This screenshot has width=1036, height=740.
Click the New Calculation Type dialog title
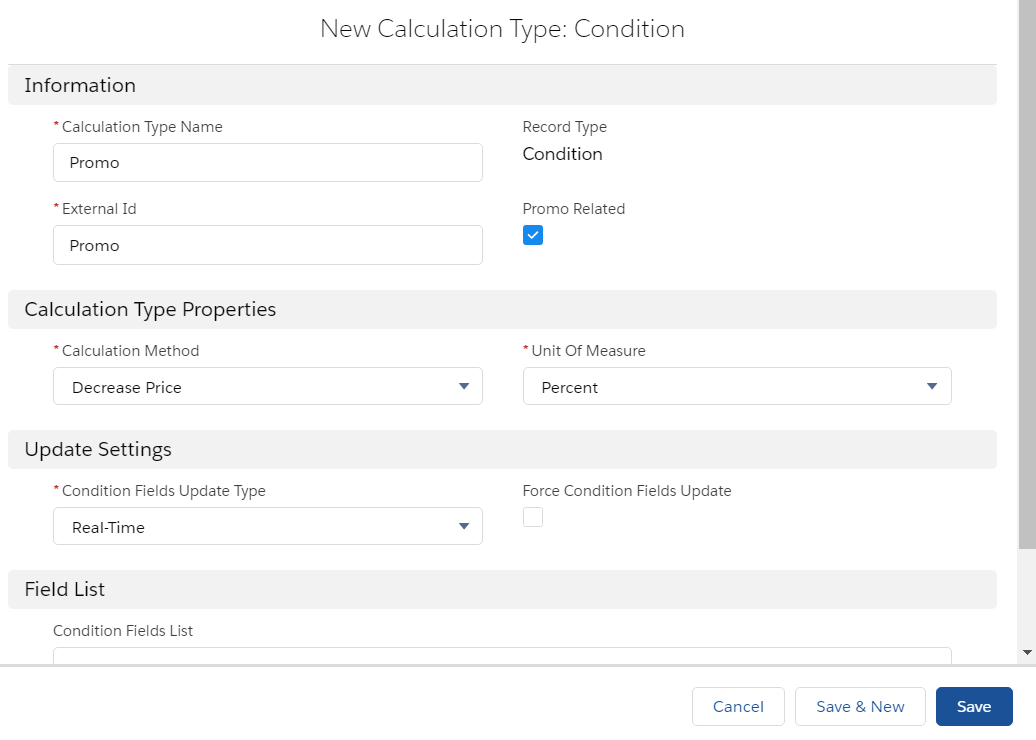(x=502, y=29)
